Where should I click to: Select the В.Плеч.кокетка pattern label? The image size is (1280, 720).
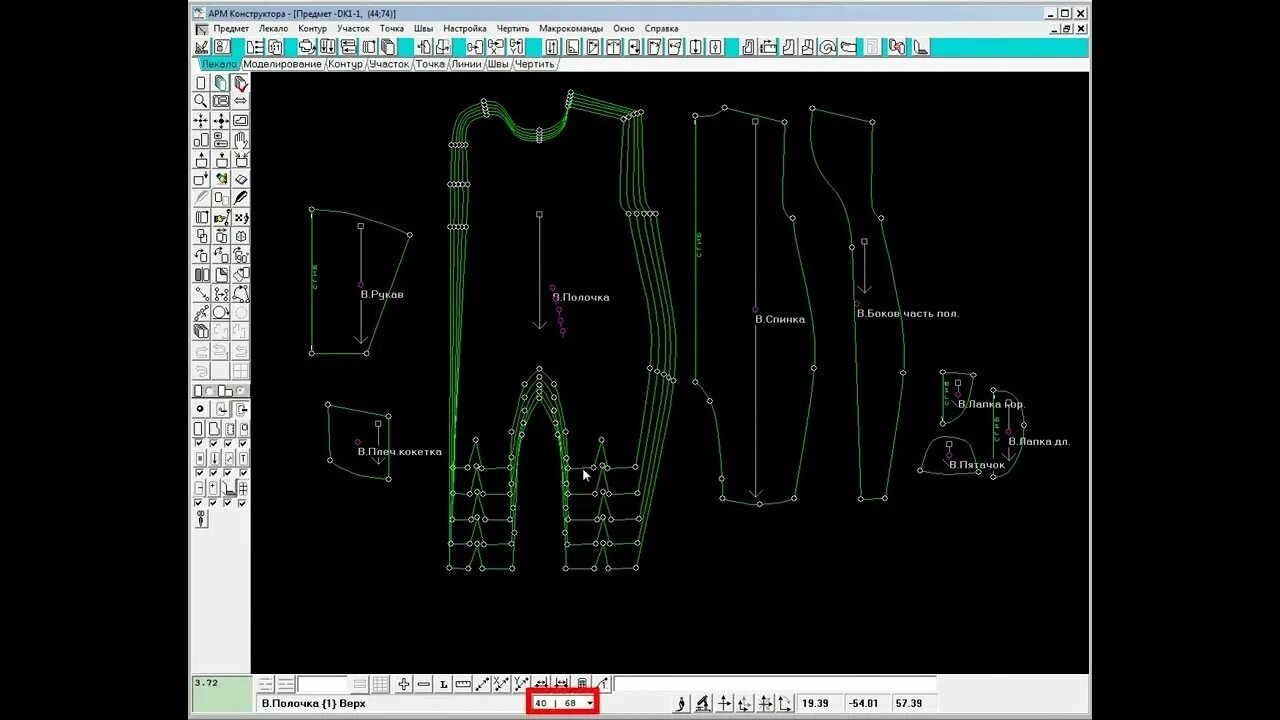[x=400, y=452]
